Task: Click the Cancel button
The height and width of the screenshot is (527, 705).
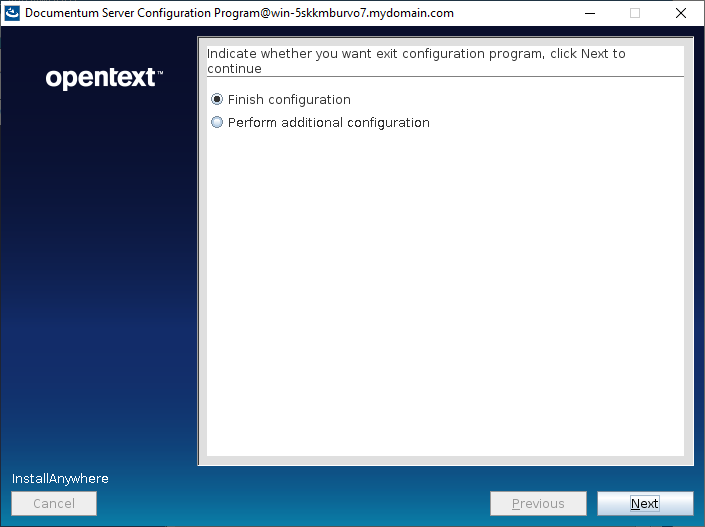Action: tap(54, 504)
